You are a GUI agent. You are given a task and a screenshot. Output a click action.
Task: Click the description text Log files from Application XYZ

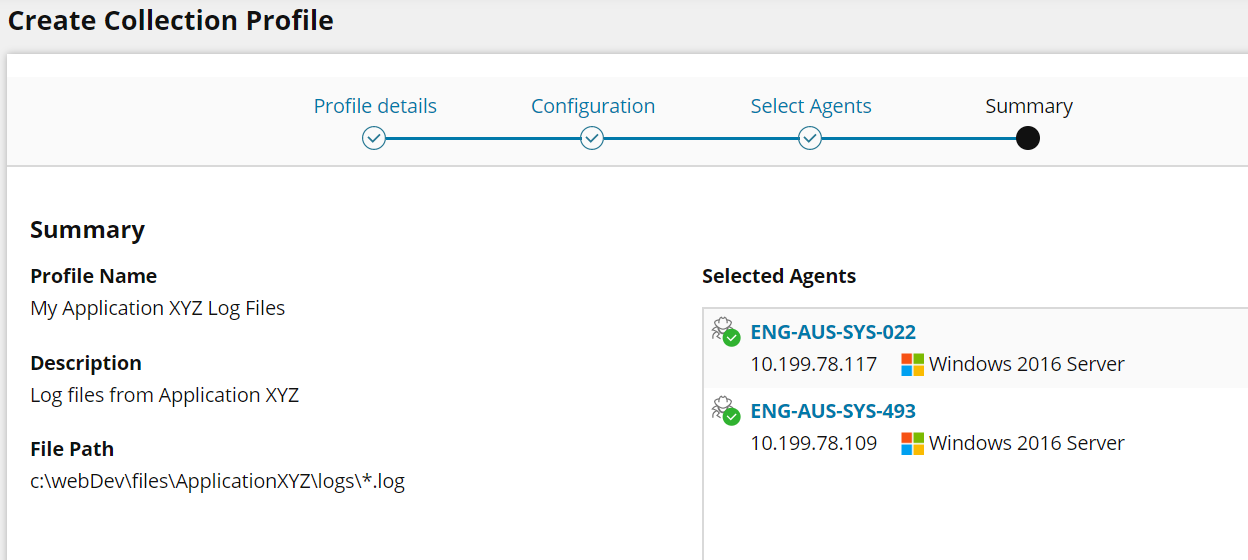click(165, 395)
